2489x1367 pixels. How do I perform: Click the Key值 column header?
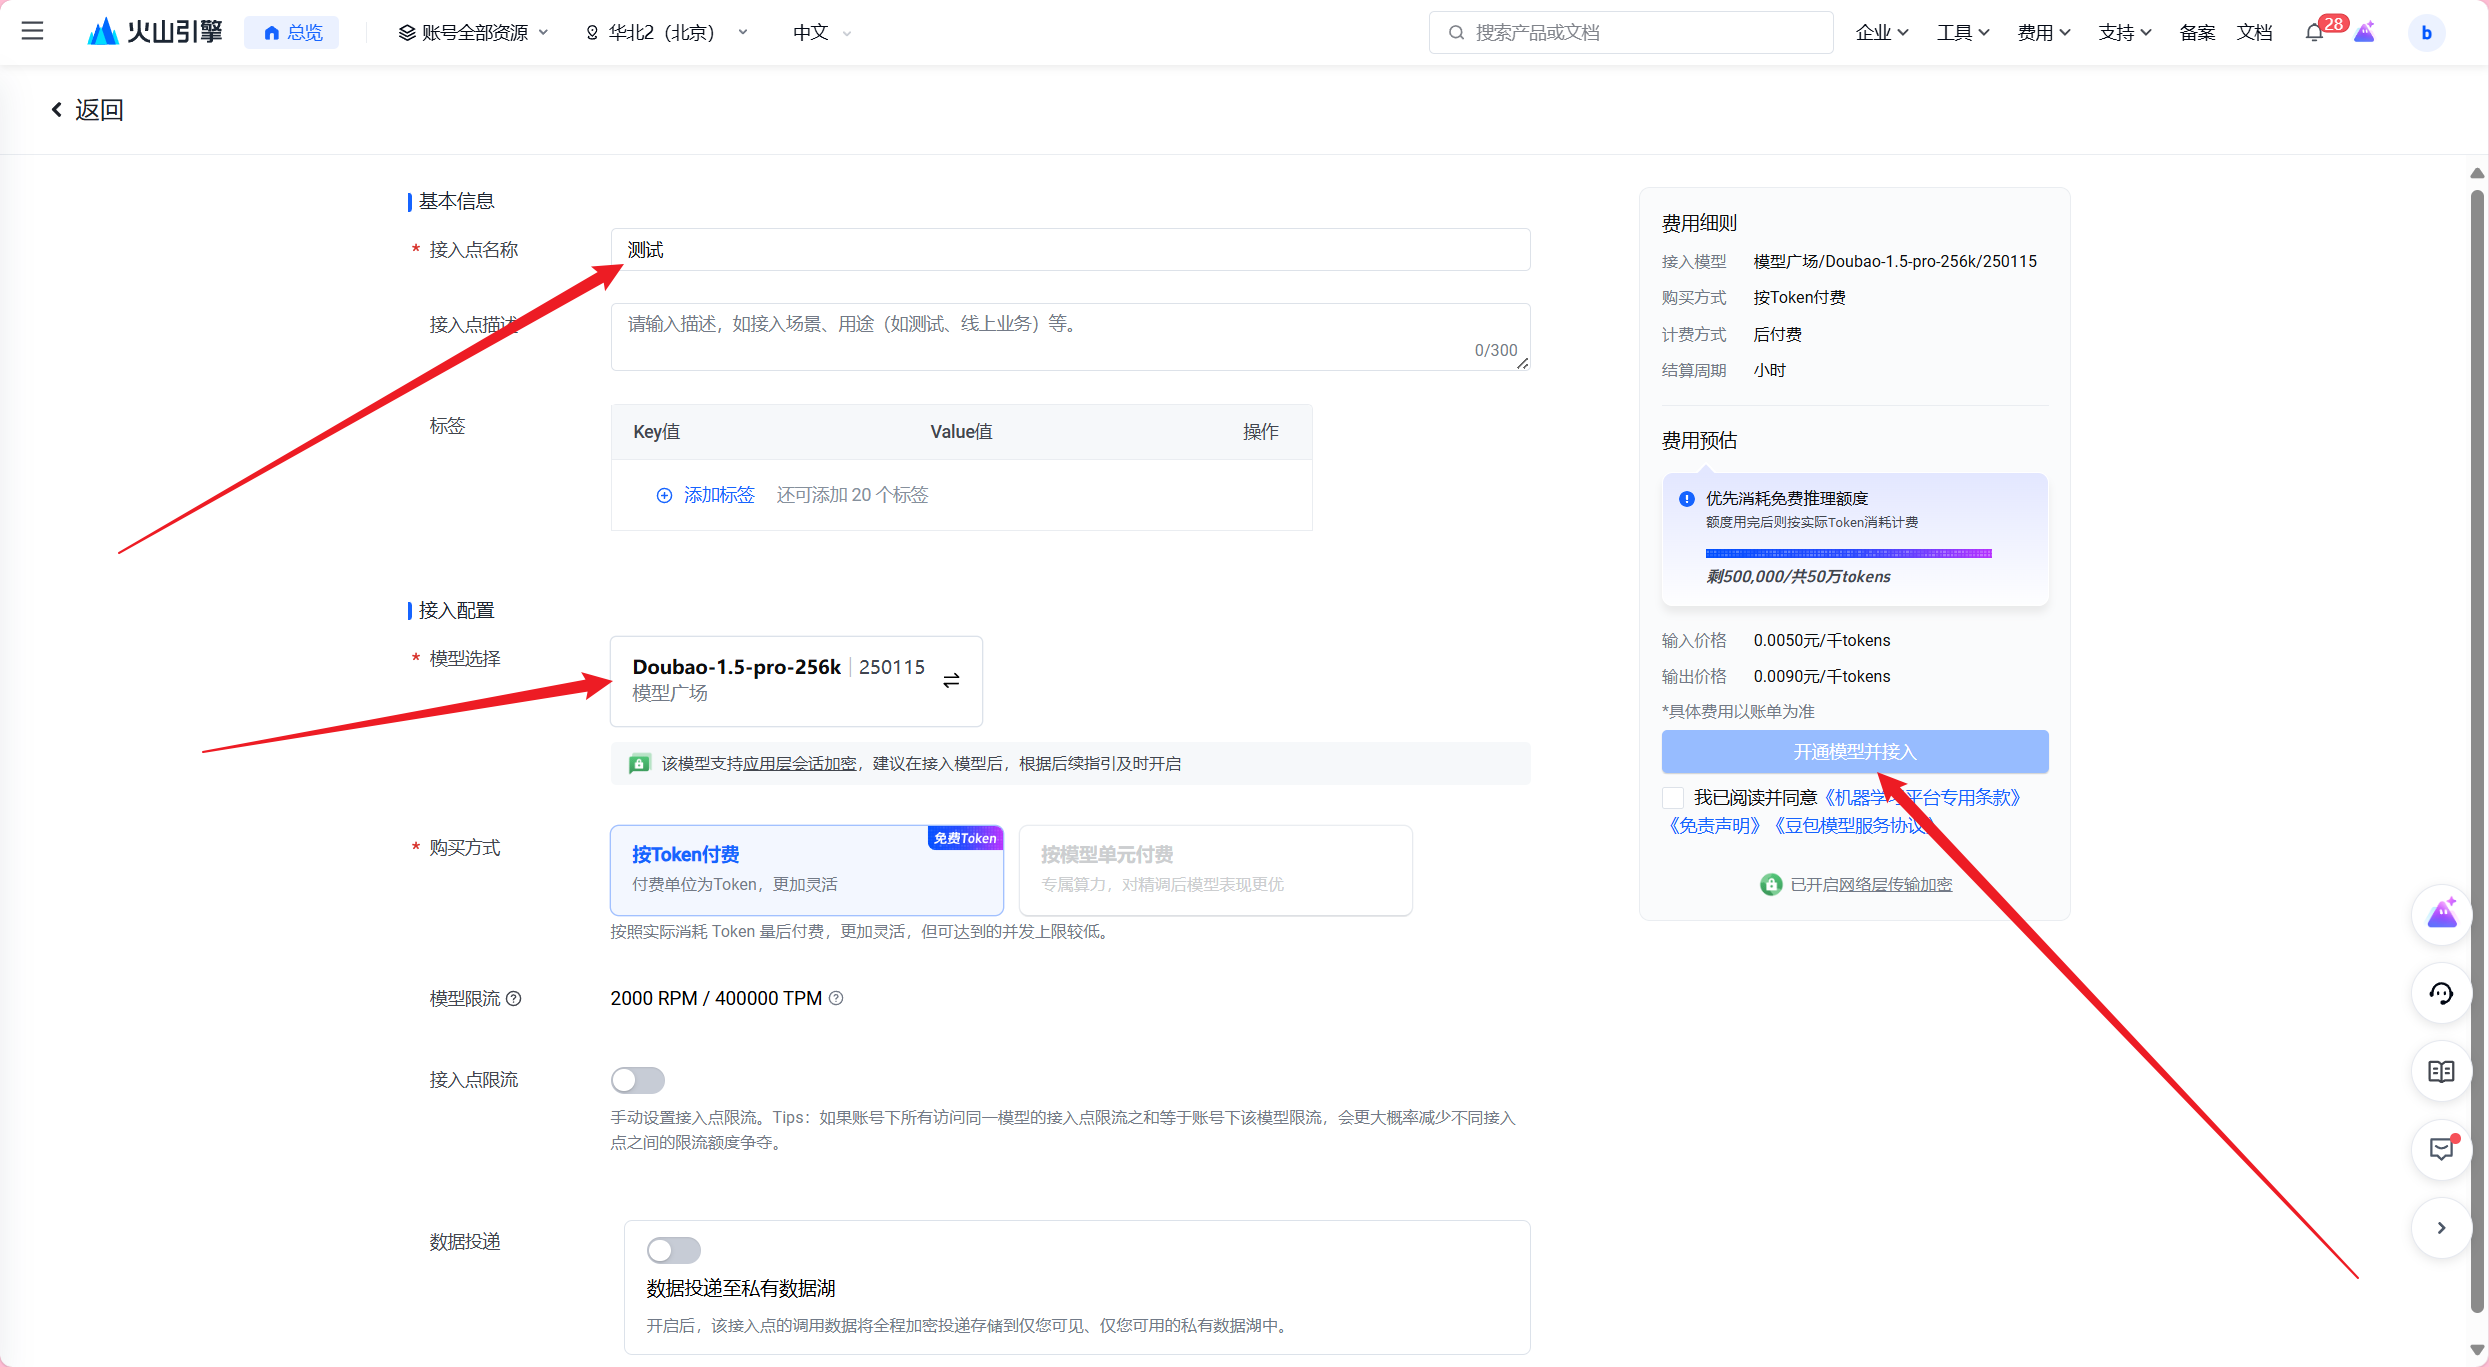[656, 432]
